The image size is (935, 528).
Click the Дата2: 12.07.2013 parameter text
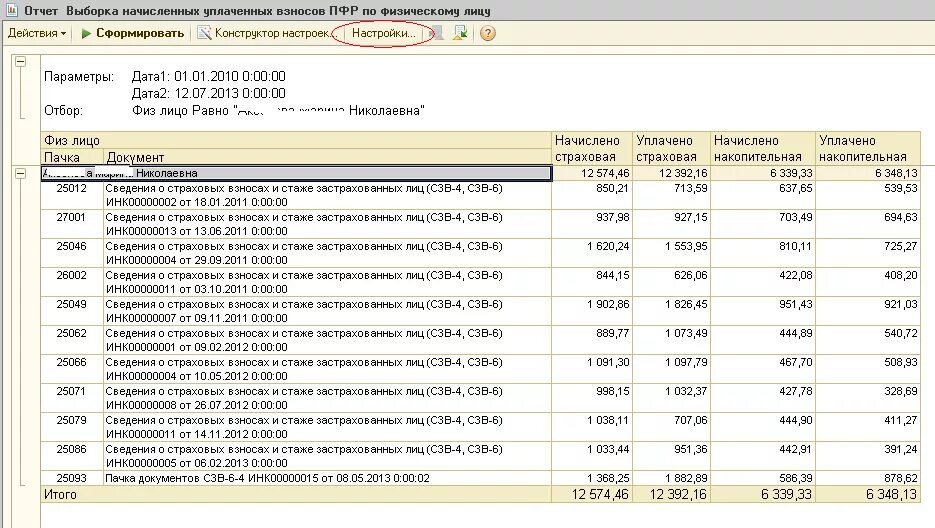coord(209,94)
